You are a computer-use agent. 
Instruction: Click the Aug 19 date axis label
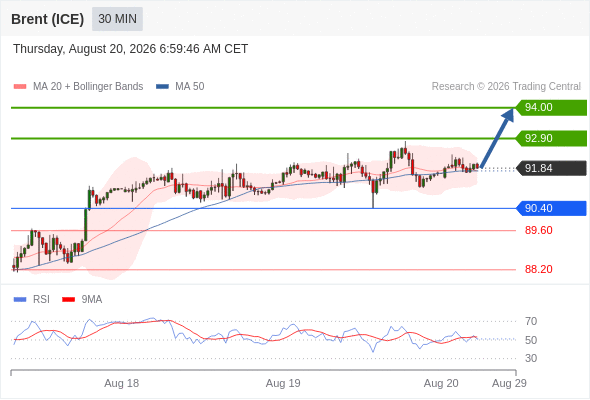283,383
